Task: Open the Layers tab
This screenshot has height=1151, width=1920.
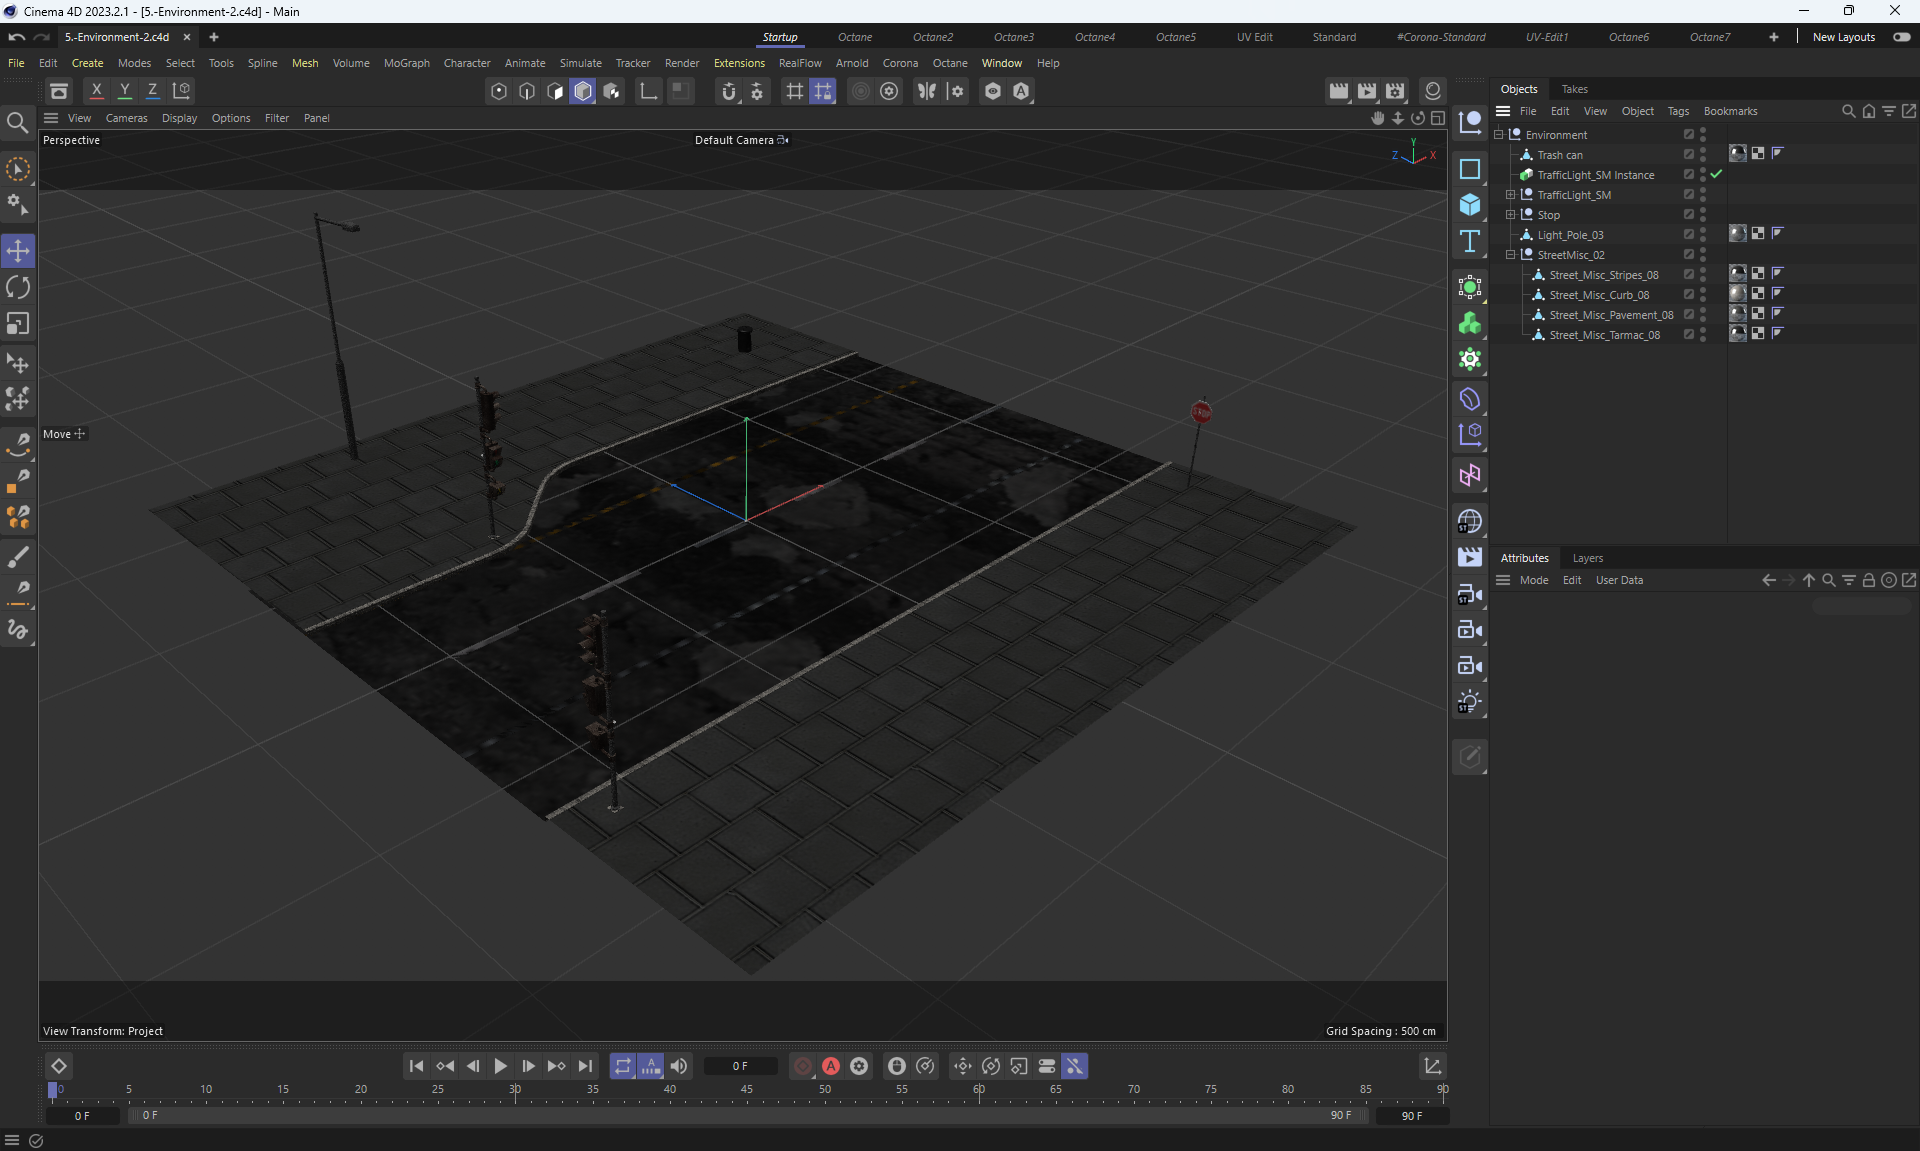Action: coord(1587,558)
